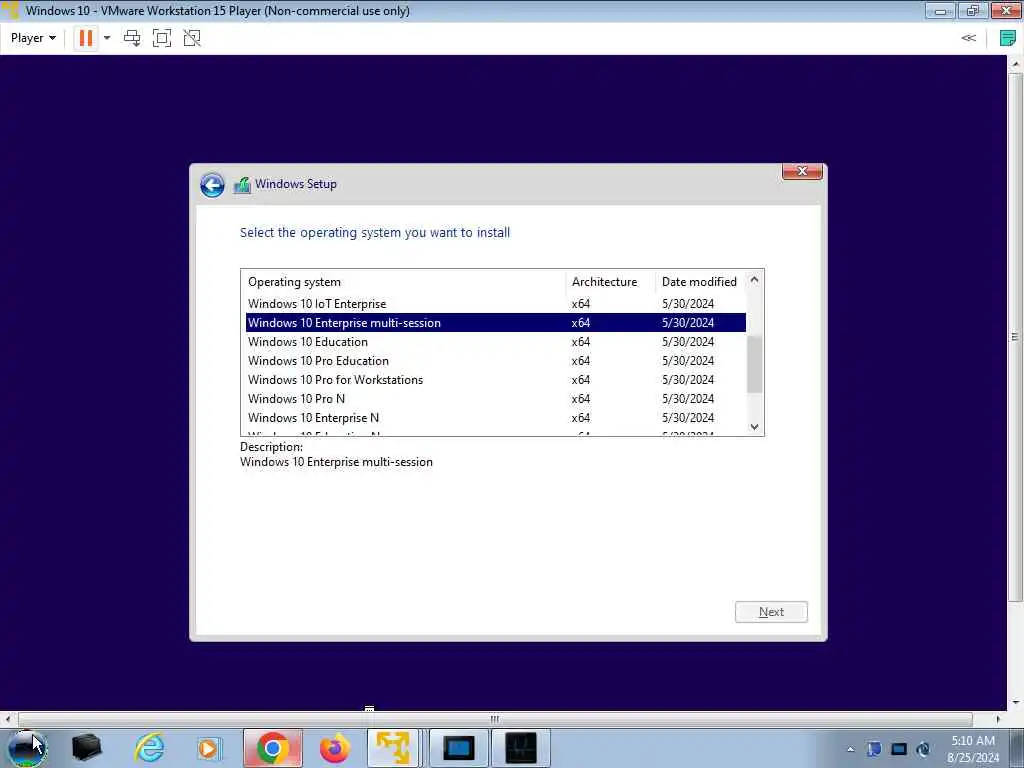Select Windows 10 Education

click(x=496, y=342)
